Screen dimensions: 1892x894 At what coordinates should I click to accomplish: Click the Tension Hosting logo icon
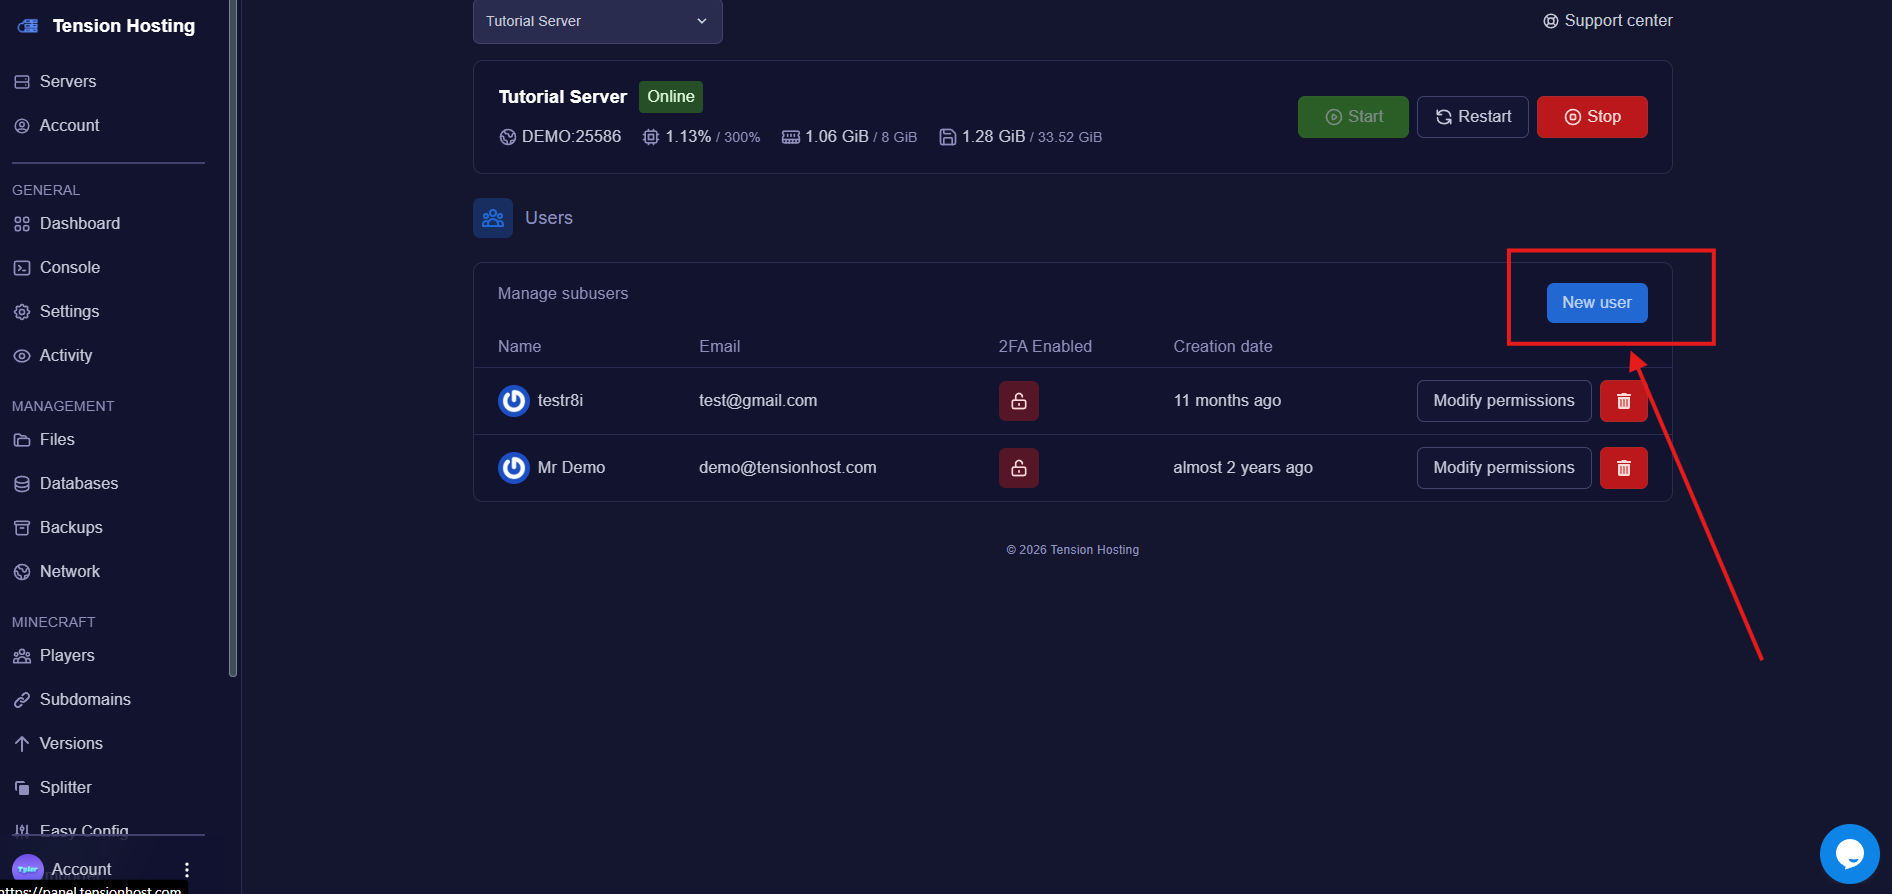(28, 26)
